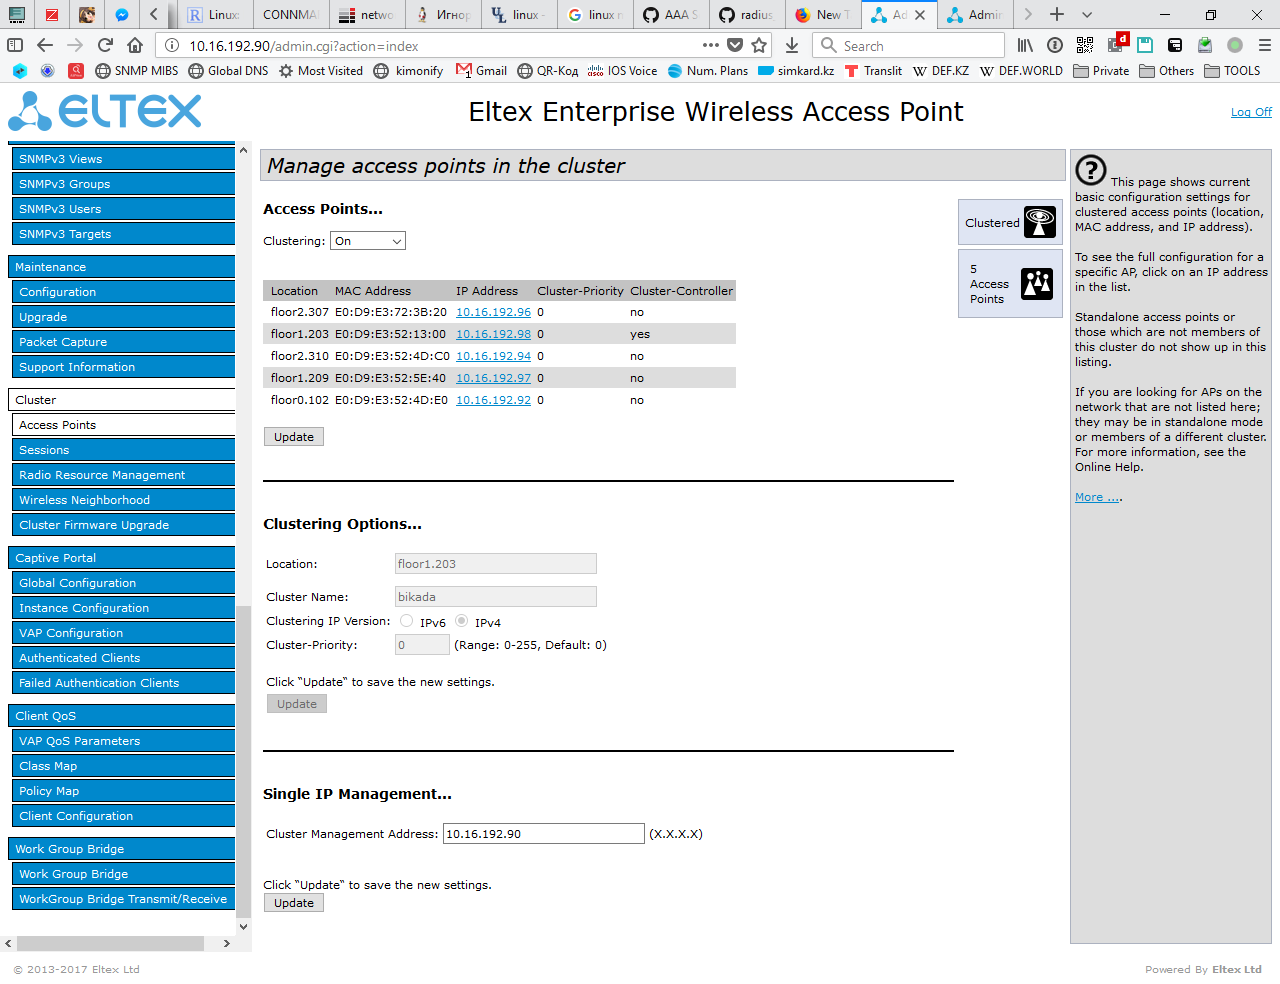
Task: Reload the page with the refresh icon
Action: (105, 45)
